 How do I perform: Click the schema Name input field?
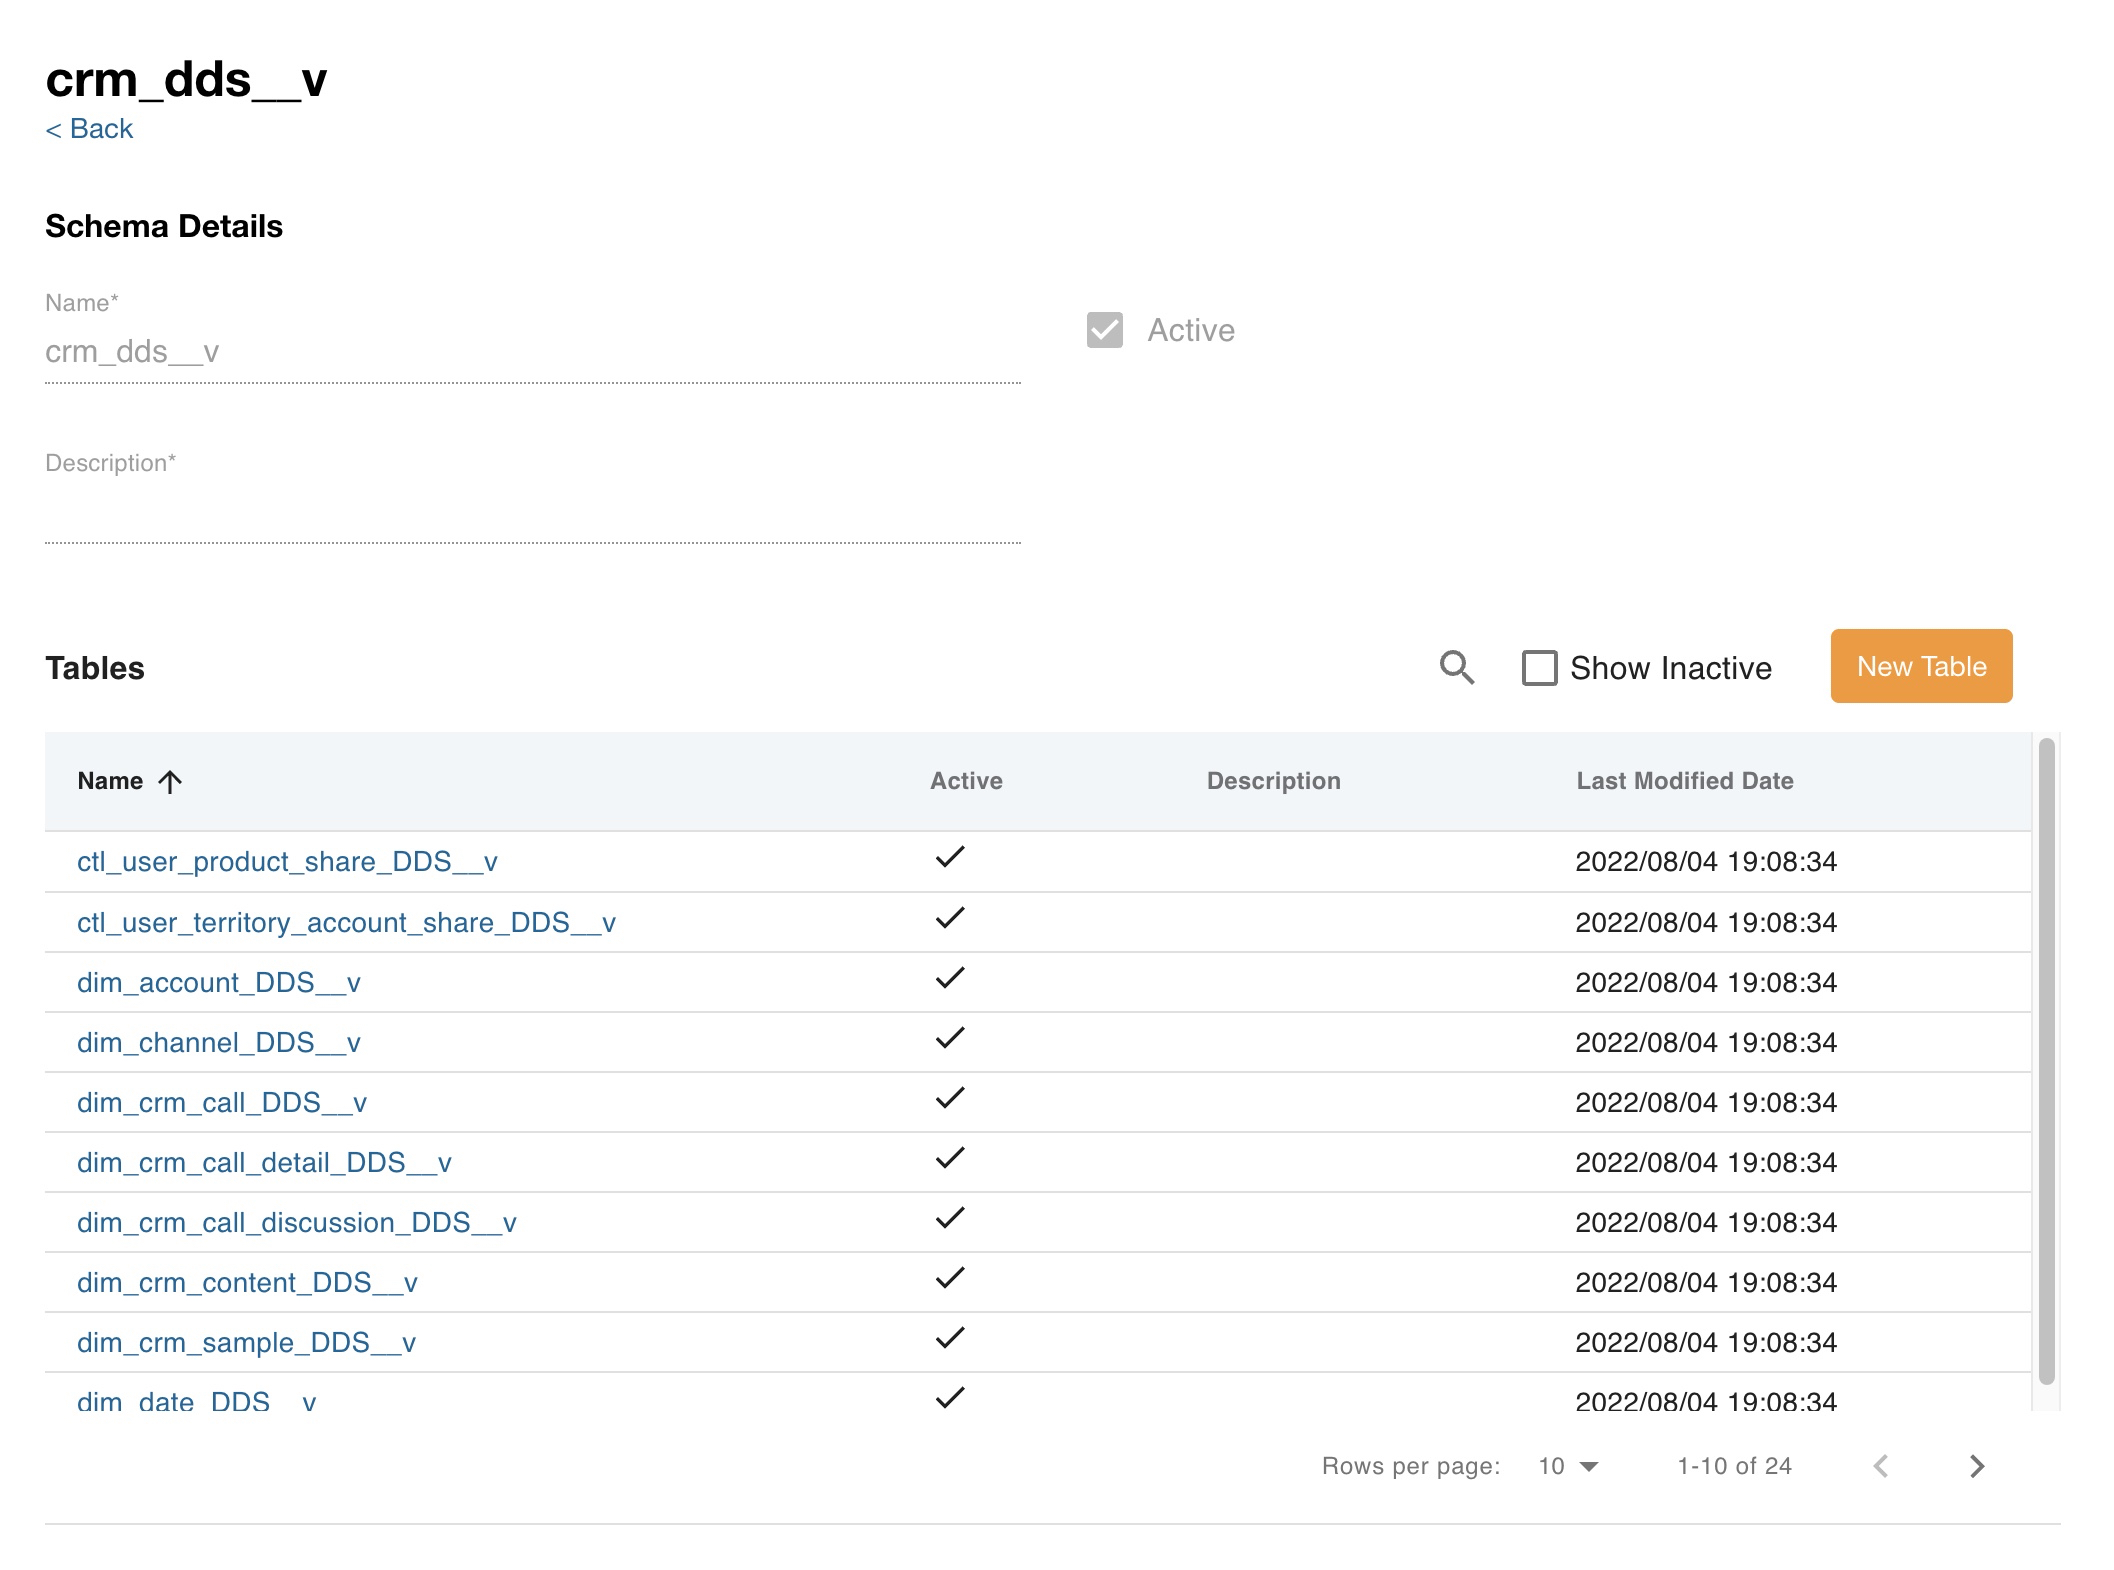(532, 352)
